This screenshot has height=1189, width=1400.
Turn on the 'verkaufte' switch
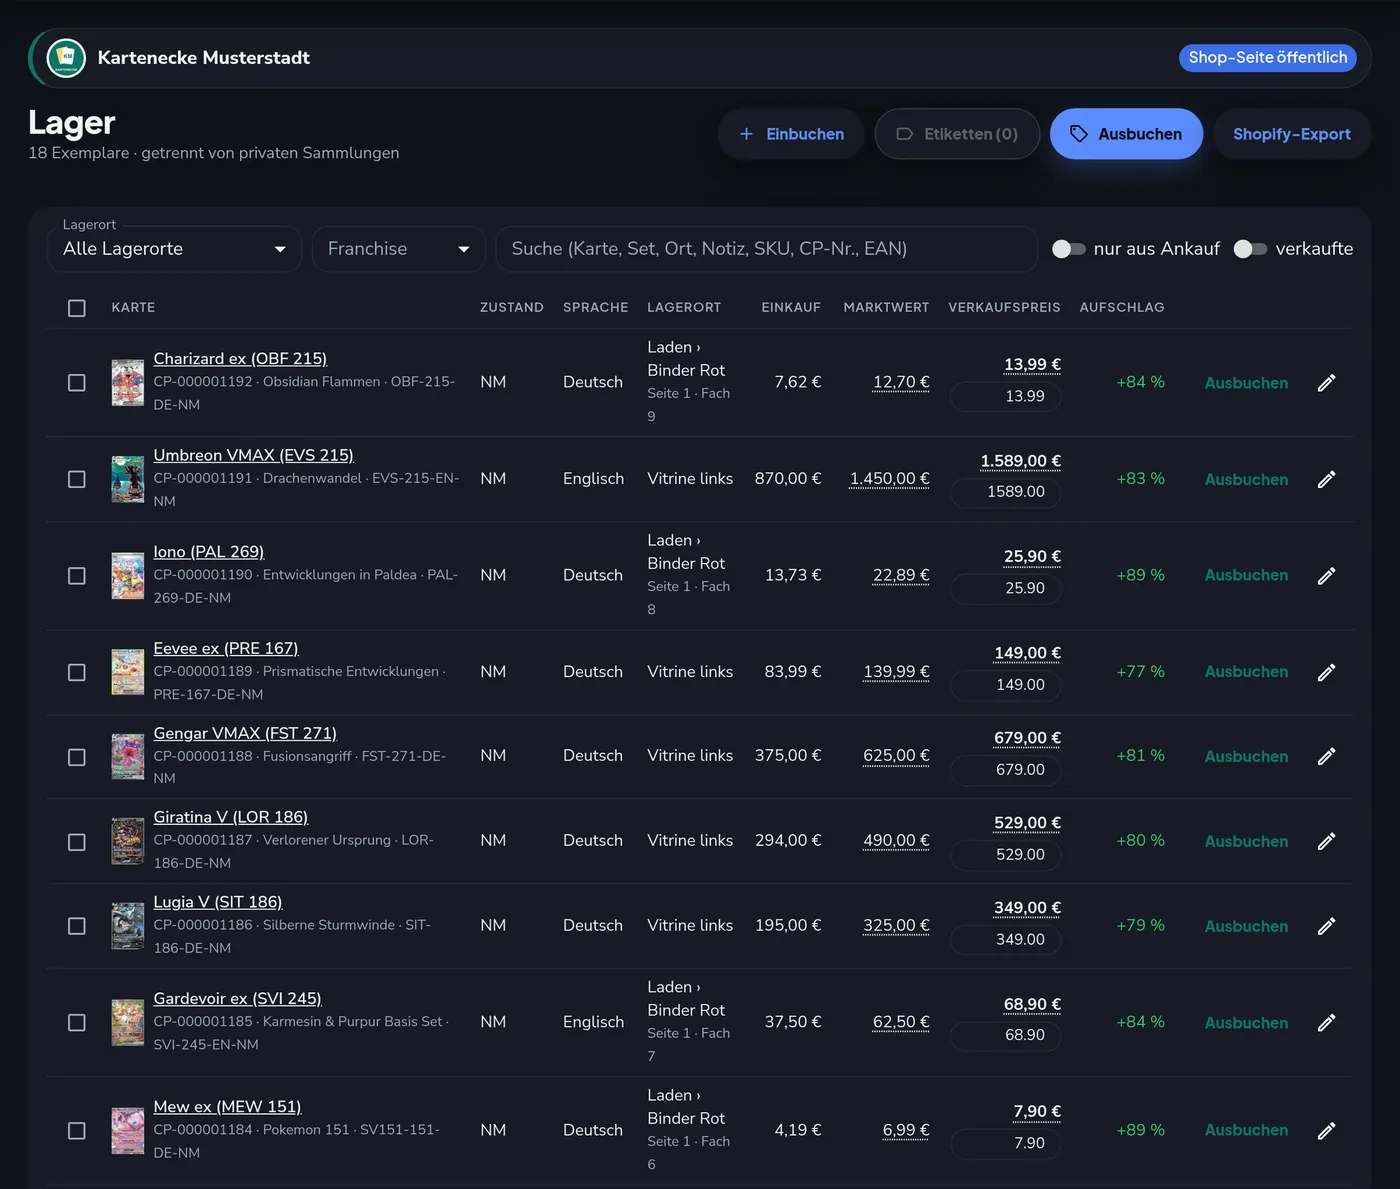click(1250, 249)
